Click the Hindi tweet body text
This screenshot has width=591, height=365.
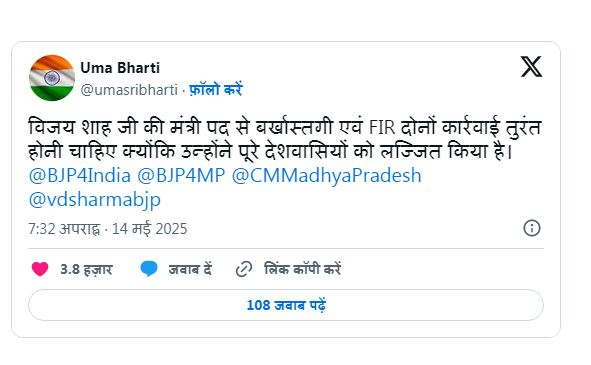285,139
